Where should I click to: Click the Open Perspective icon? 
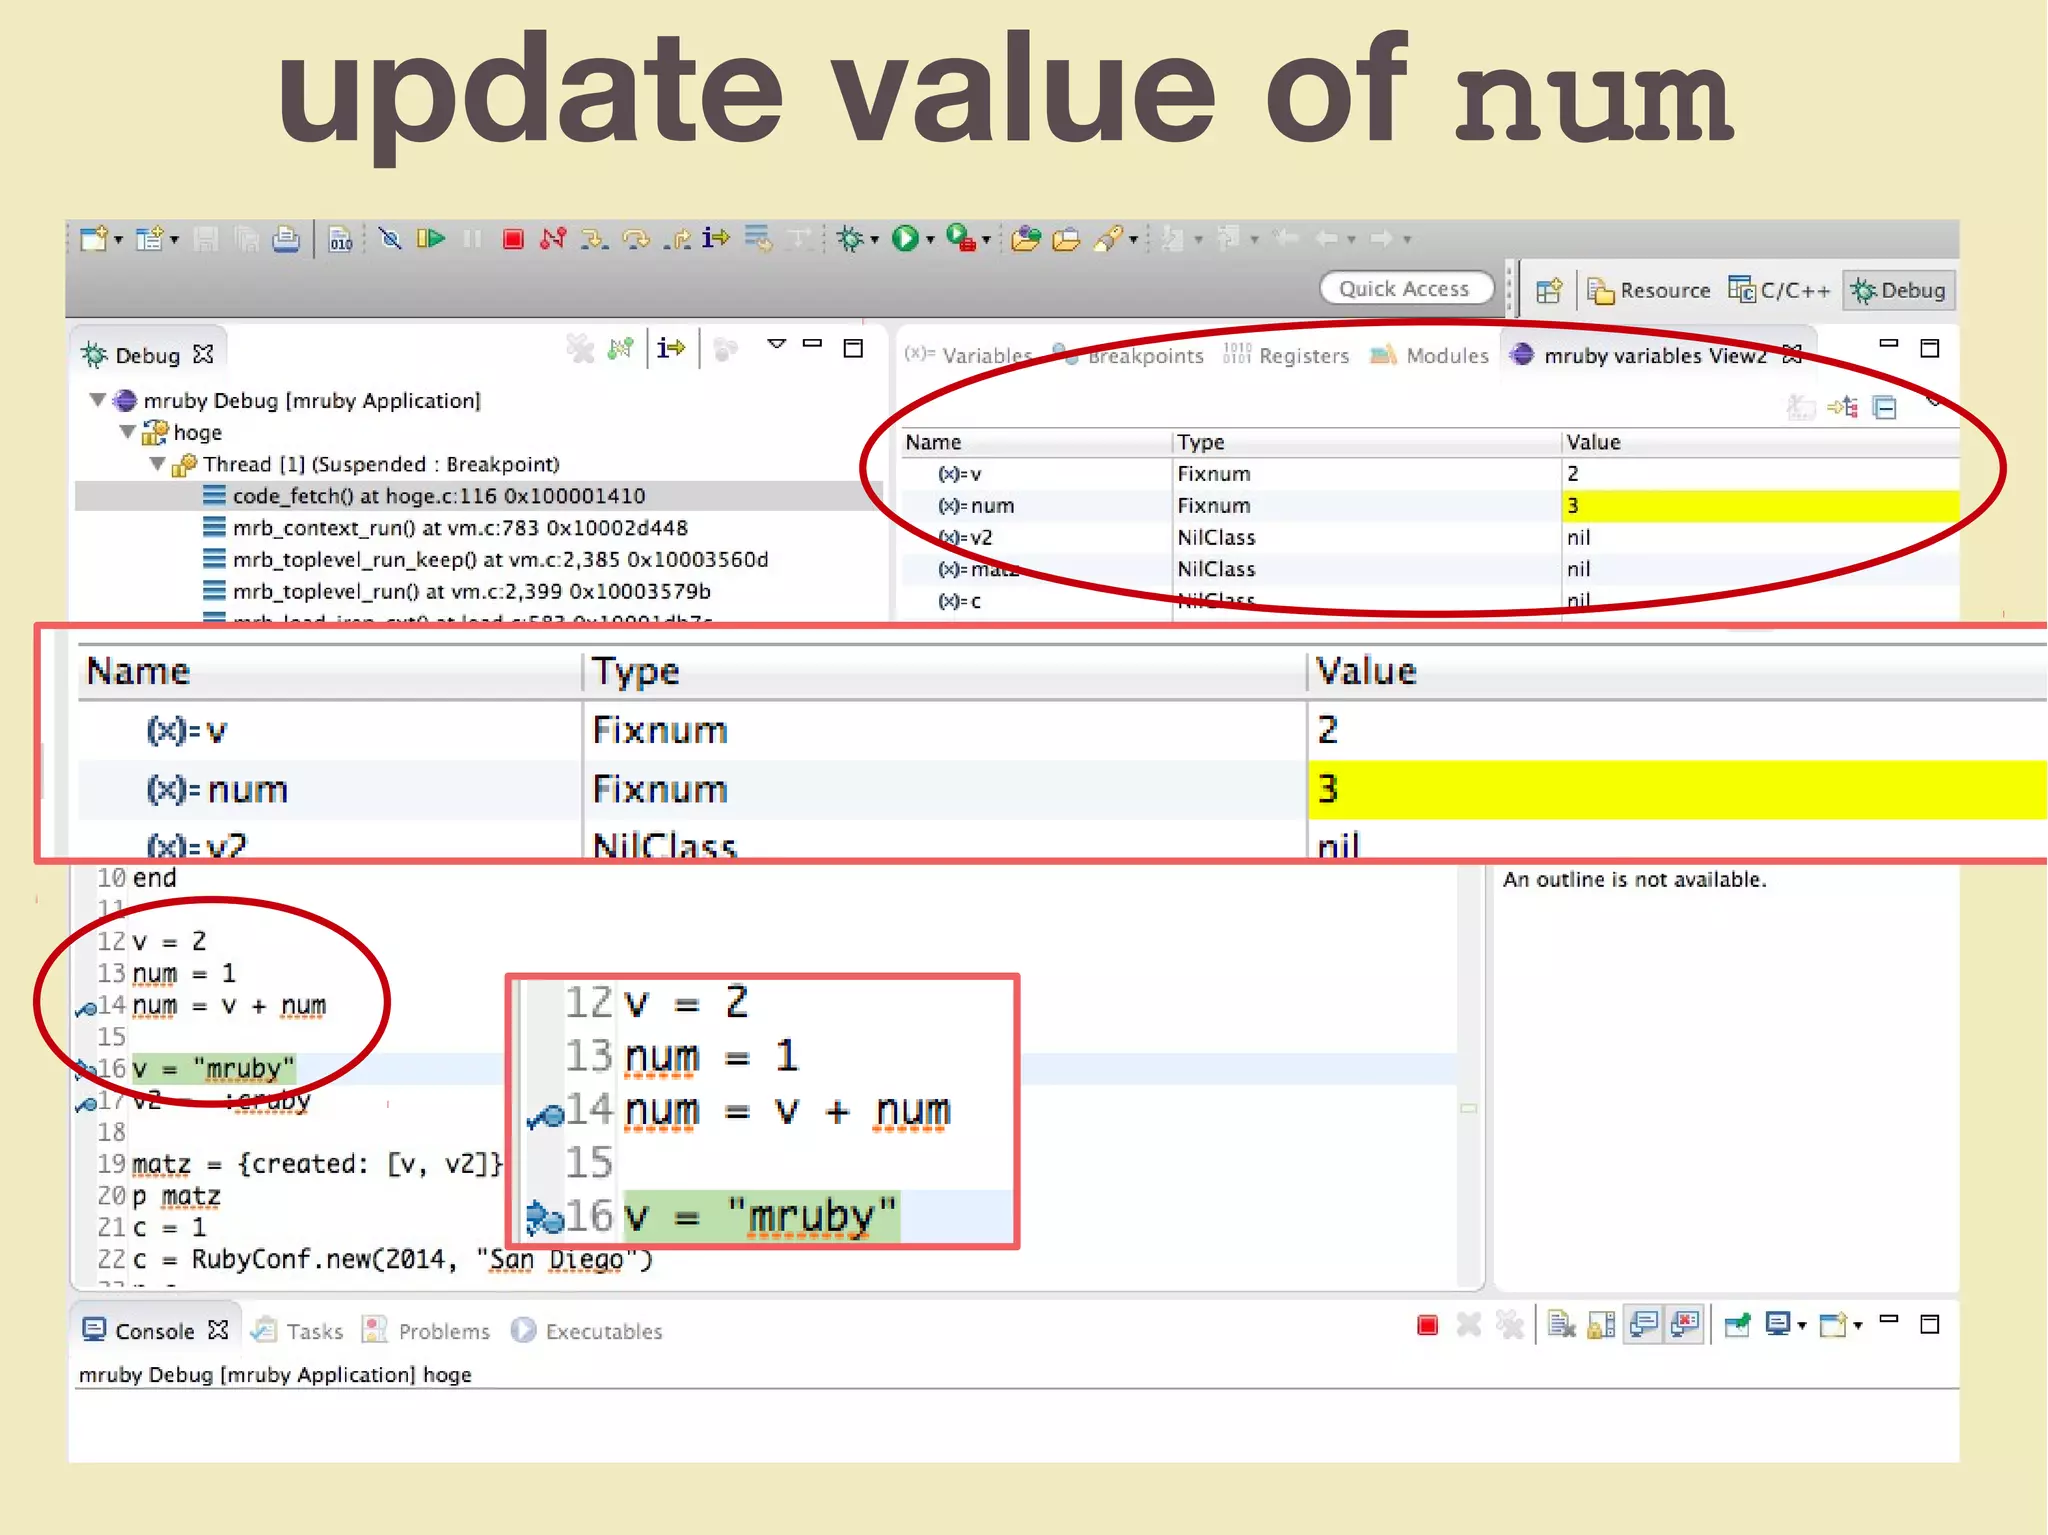1549,291
